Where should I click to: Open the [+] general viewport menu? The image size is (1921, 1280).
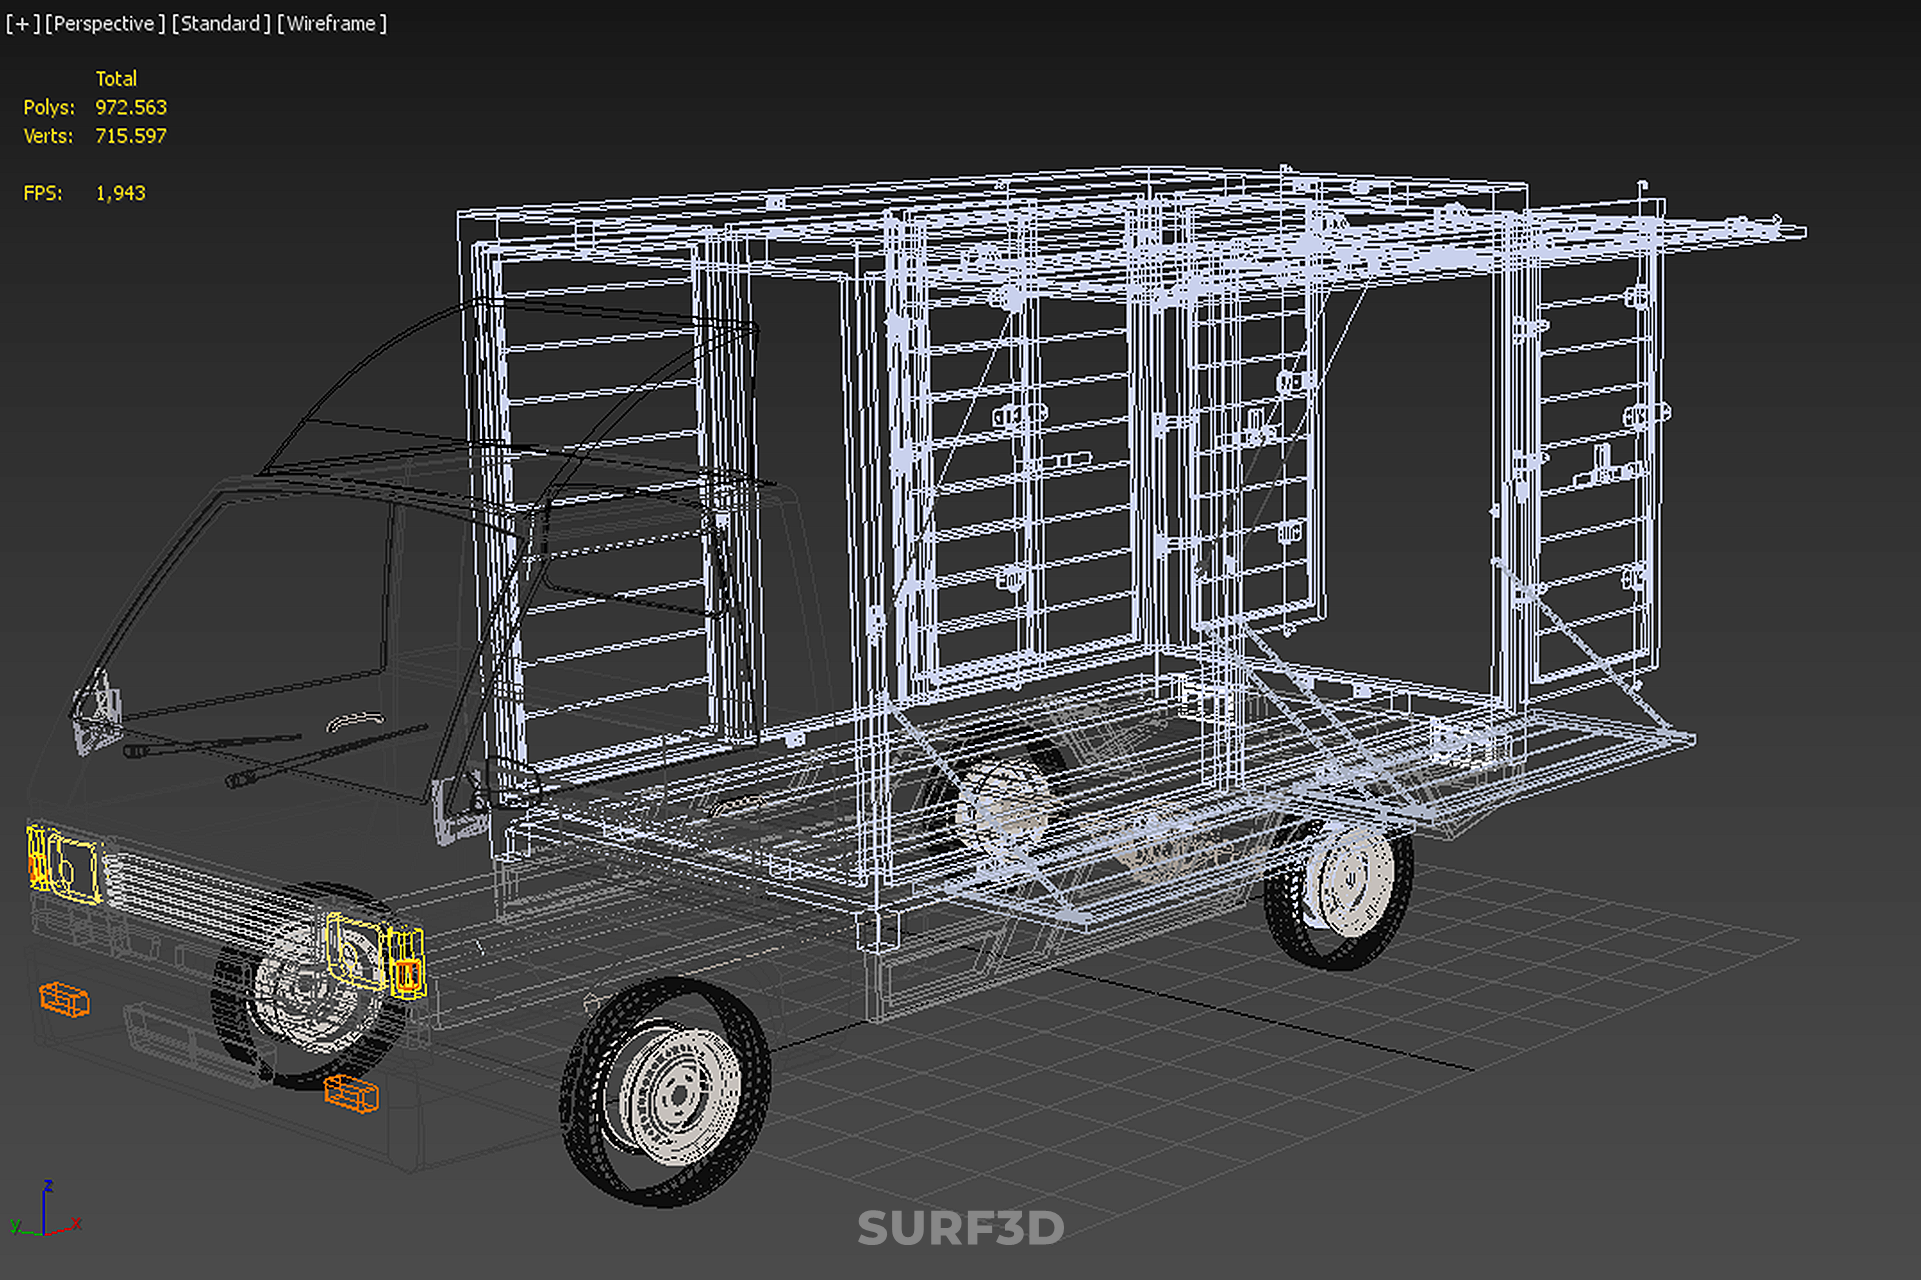[x=22, y=23]
